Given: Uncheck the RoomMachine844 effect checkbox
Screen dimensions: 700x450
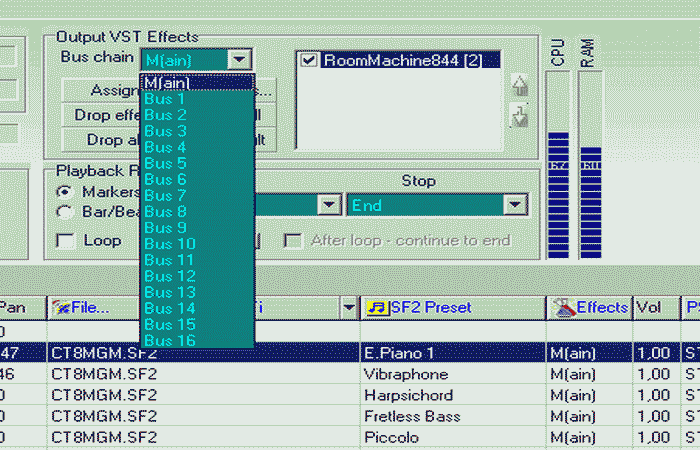Looking at the screenshot, I should 309,60.
